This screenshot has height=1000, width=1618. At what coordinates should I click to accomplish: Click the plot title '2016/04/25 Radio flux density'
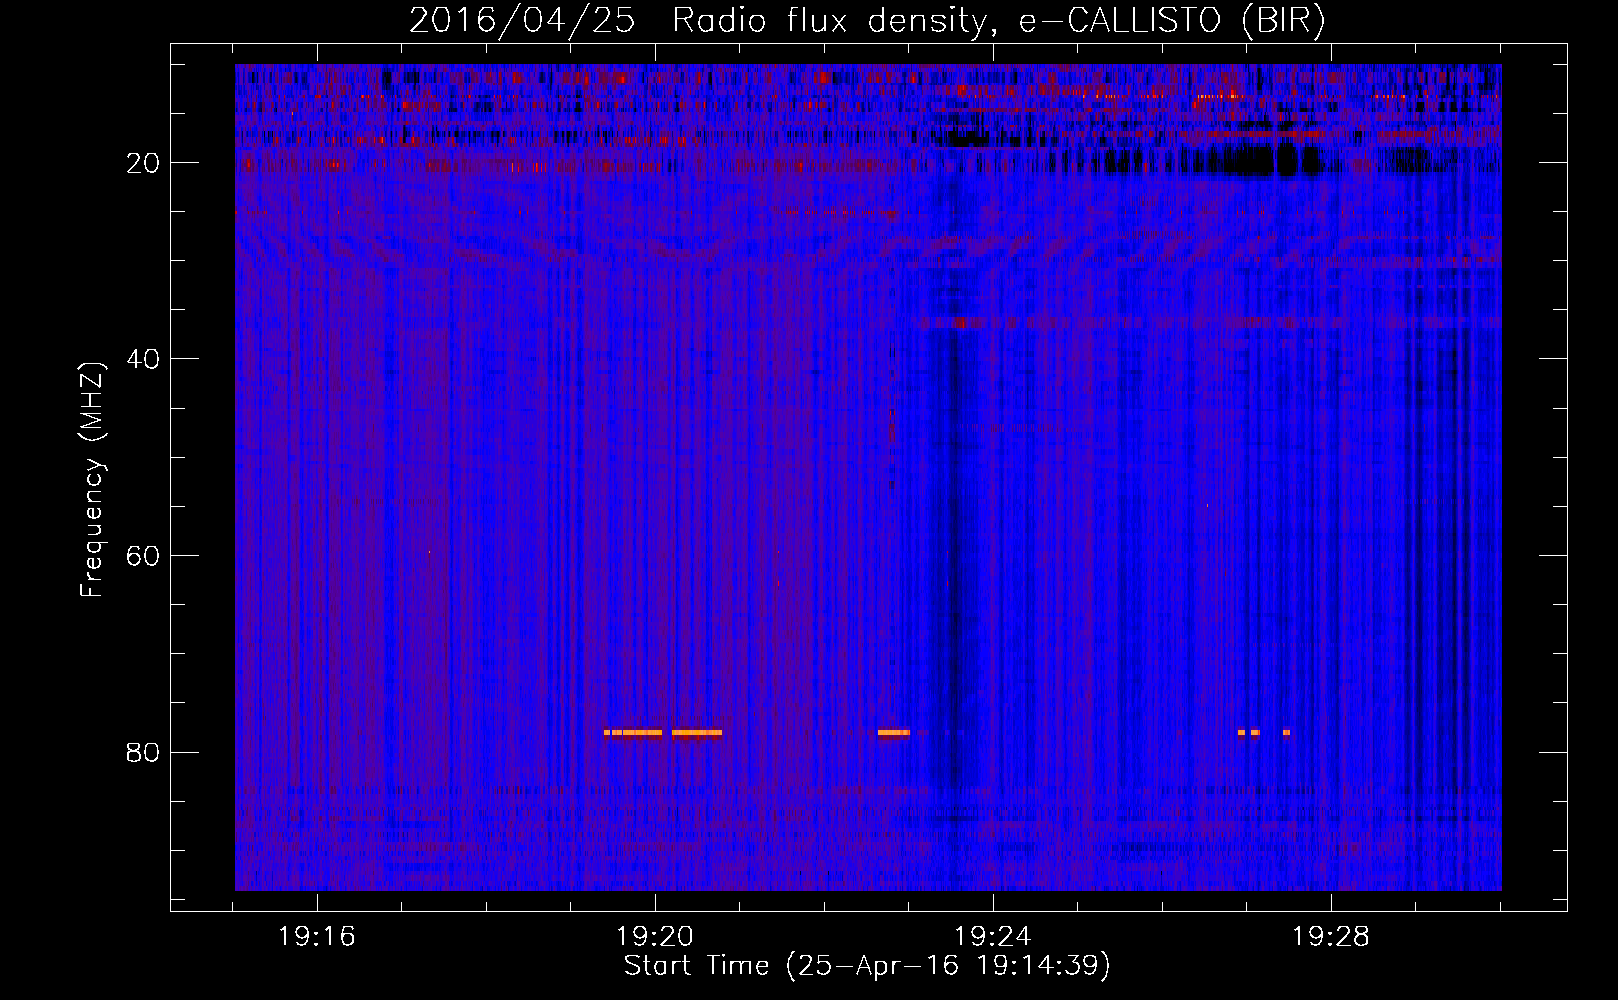[868, 20]
